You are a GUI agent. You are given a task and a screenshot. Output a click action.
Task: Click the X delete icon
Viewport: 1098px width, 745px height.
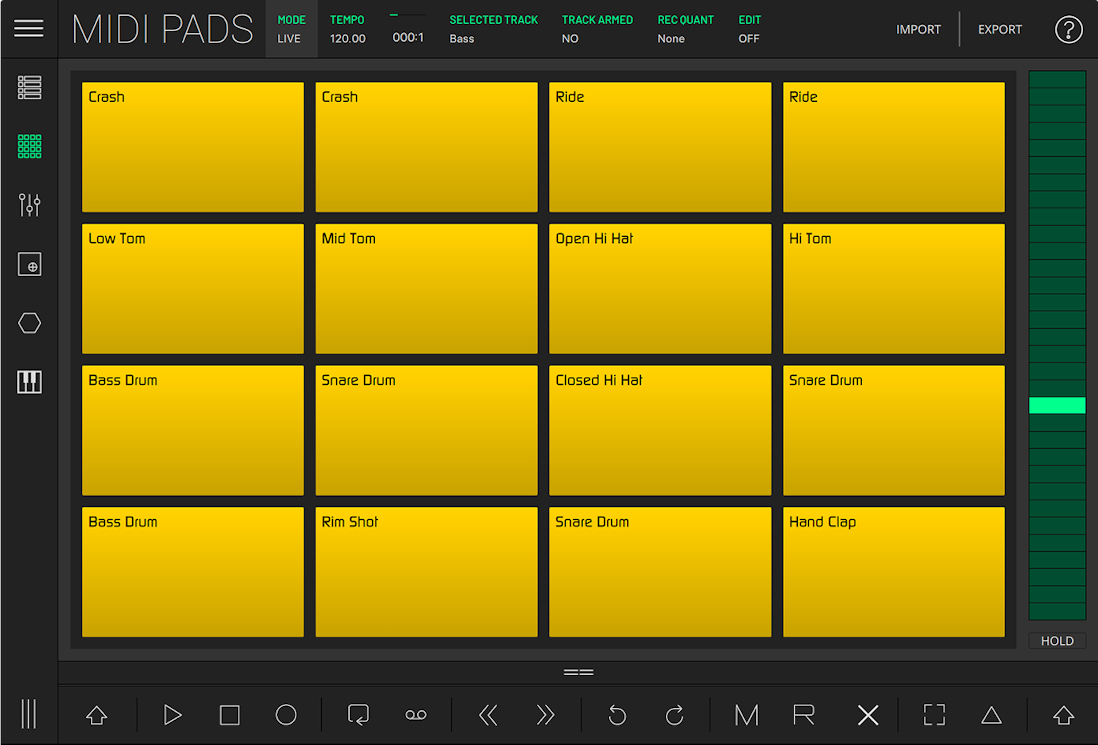tap(868, 715)
